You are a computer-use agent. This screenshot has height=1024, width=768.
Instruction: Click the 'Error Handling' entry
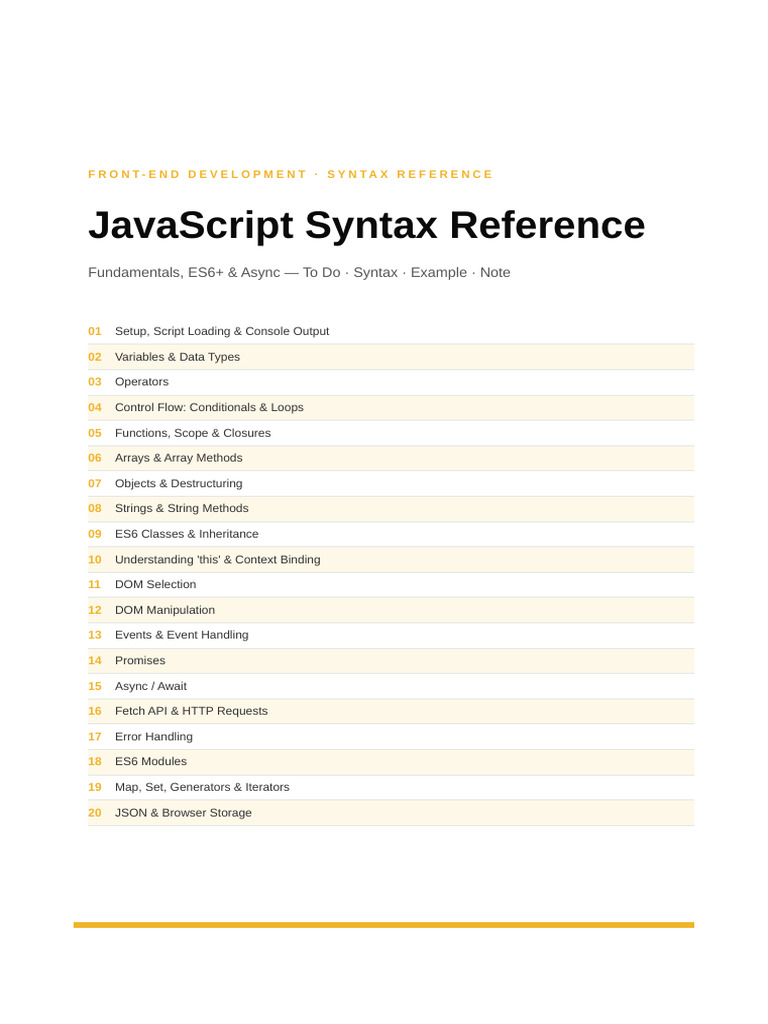point(391,737)
